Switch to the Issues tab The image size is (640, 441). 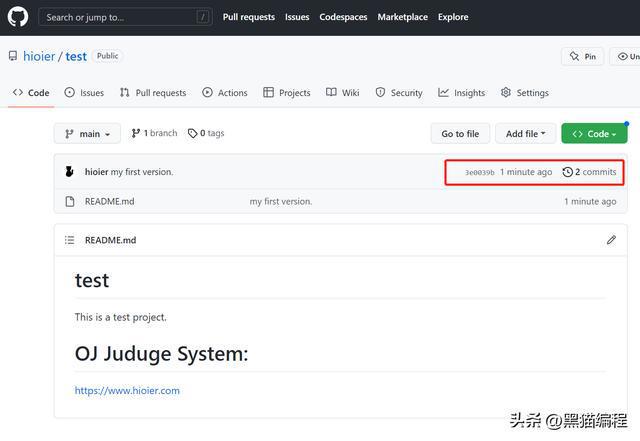pyautogui.click(x=84, y=93)
